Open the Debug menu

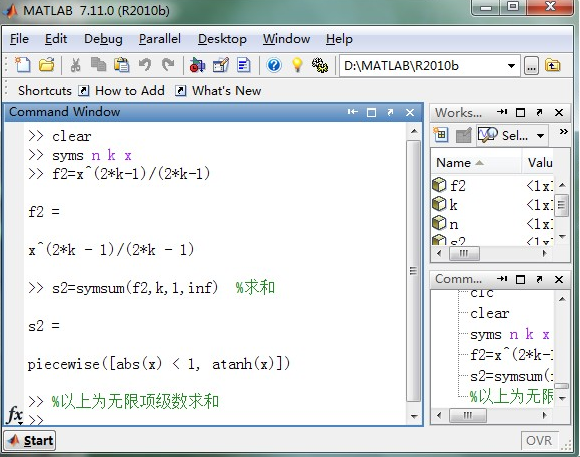pyautogui.click(x=103, y=39)
